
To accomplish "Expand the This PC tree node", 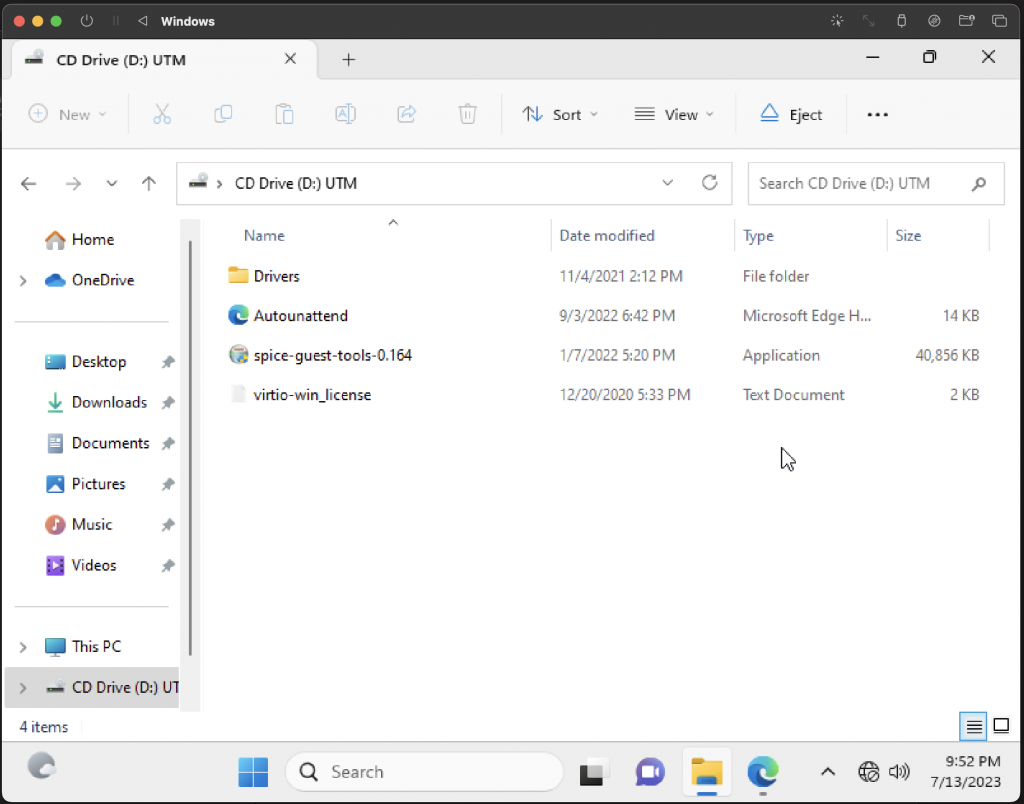I will [x=23, y=647].
